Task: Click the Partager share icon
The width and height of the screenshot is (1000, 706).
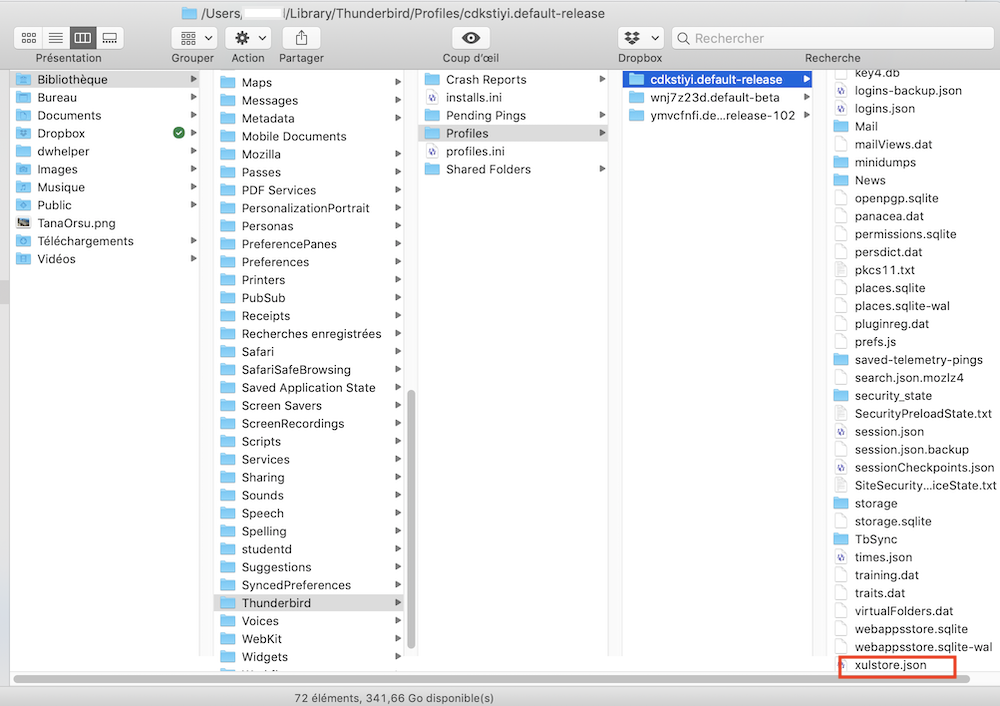Action: (301, 38)
